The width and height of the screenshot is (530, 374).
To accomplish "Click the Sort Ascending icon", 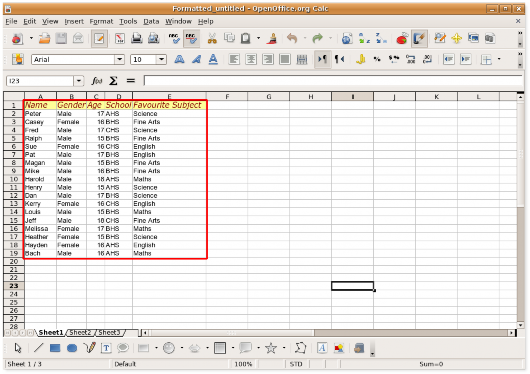I will [364, 38].
